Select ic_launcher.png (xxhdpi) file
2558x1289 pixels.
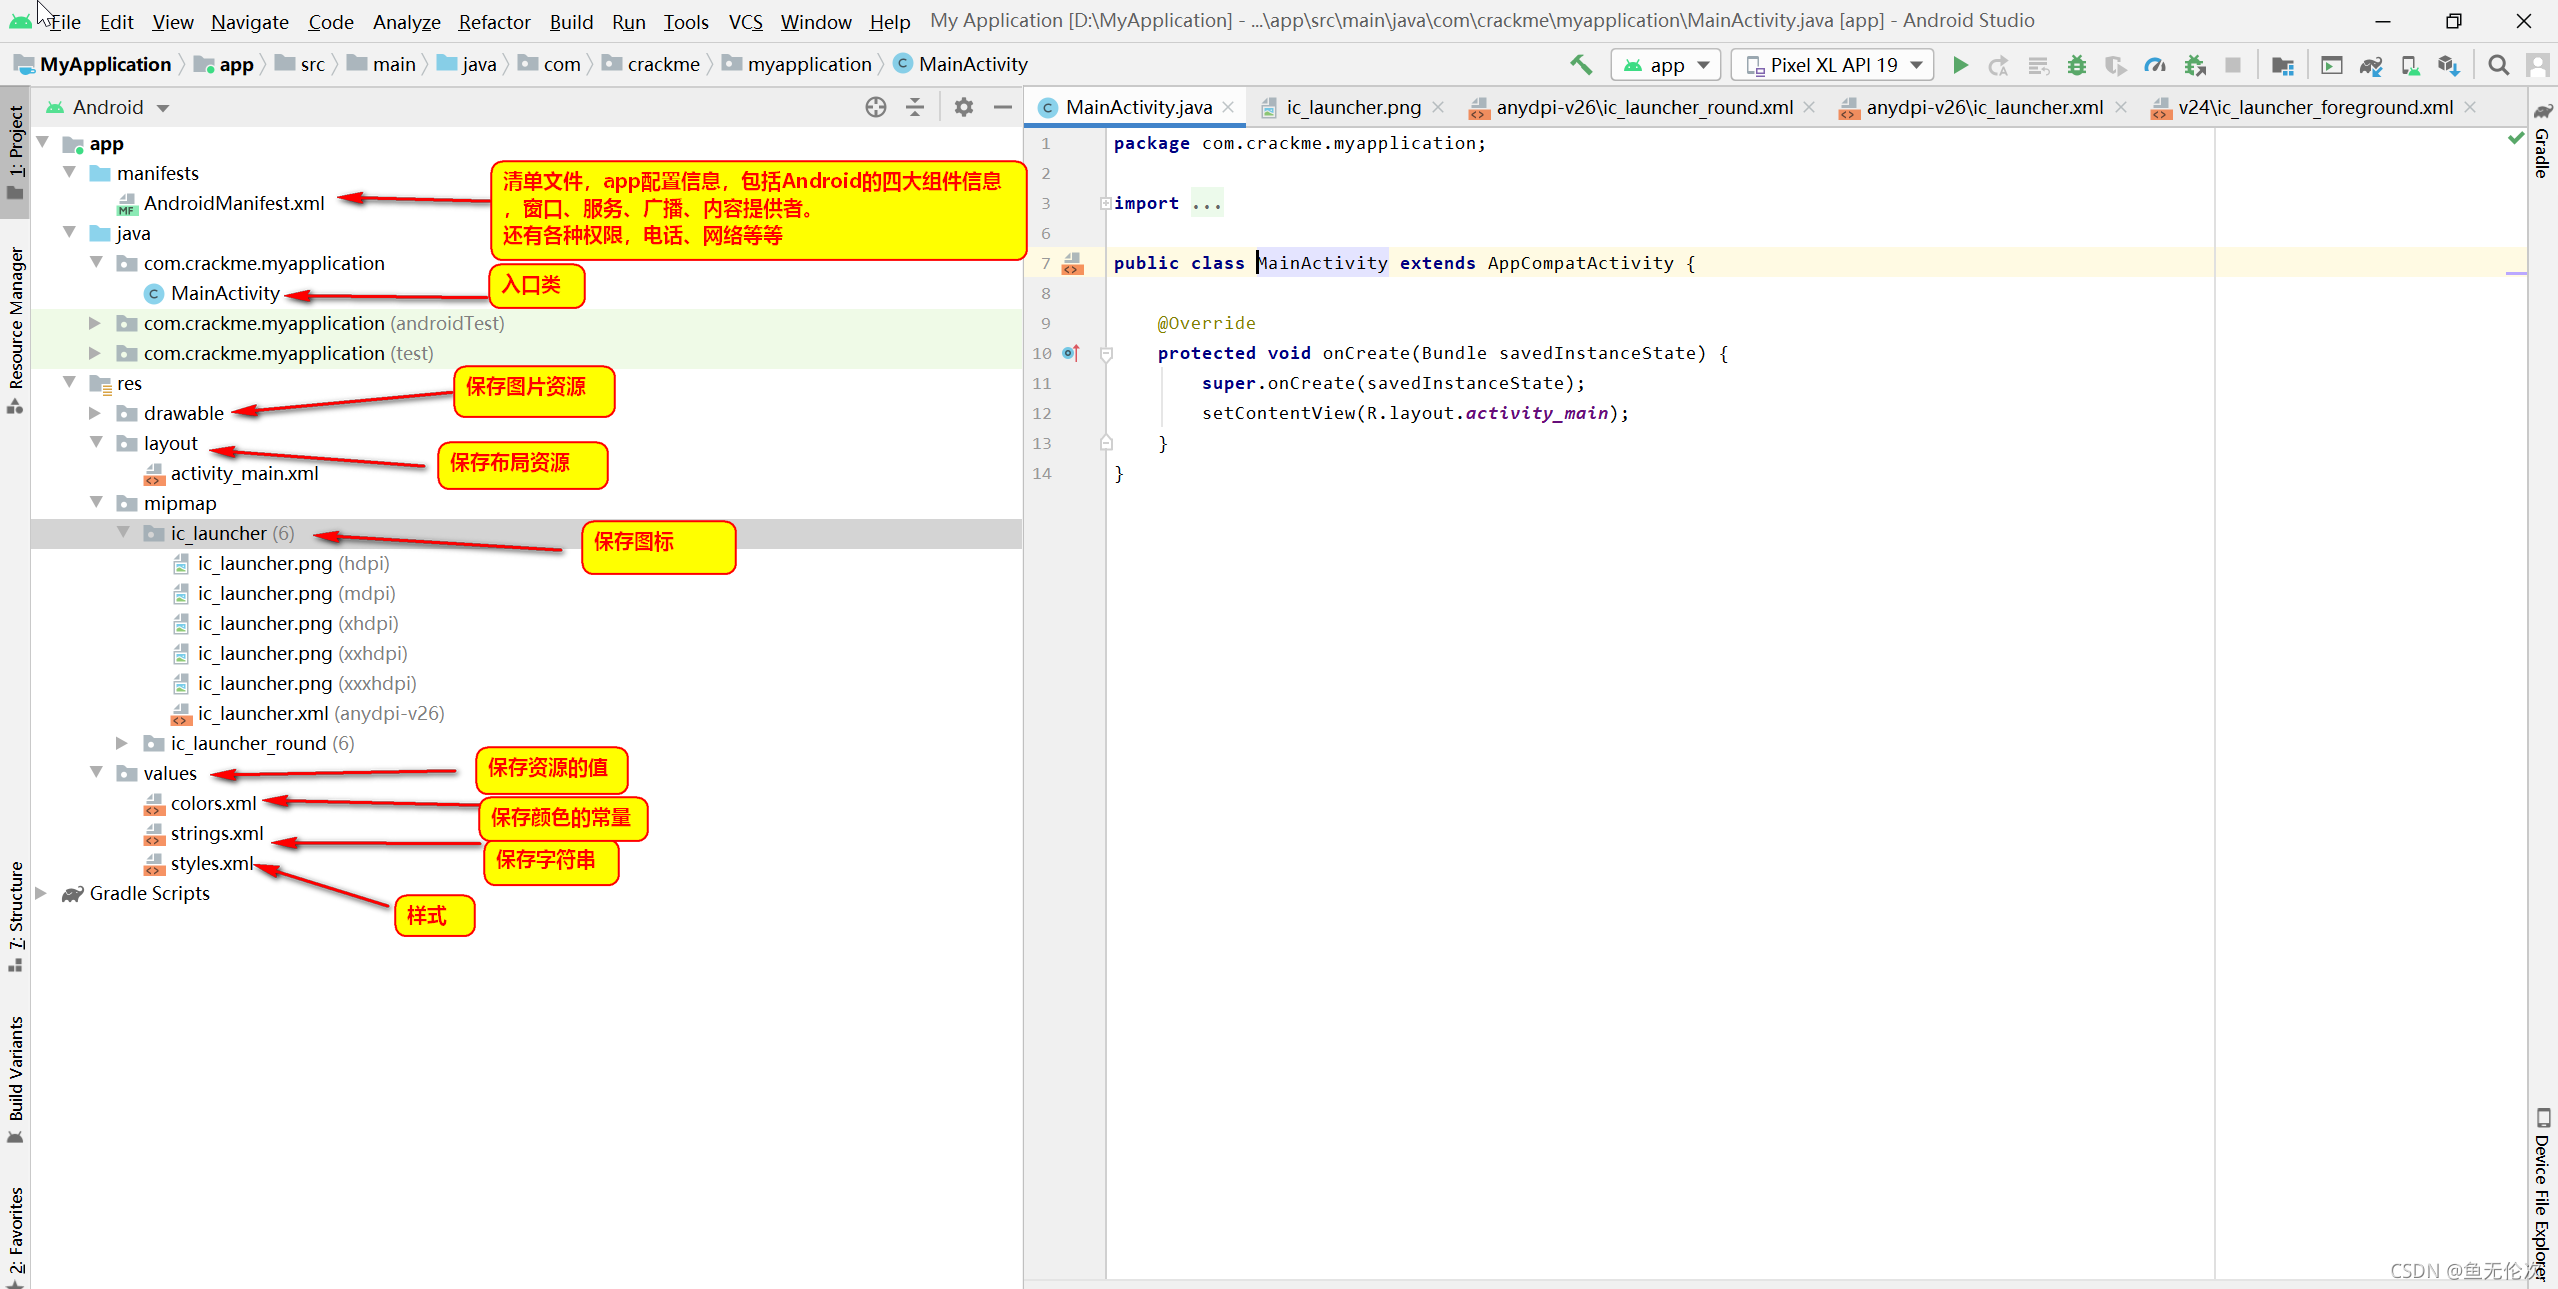290,653
